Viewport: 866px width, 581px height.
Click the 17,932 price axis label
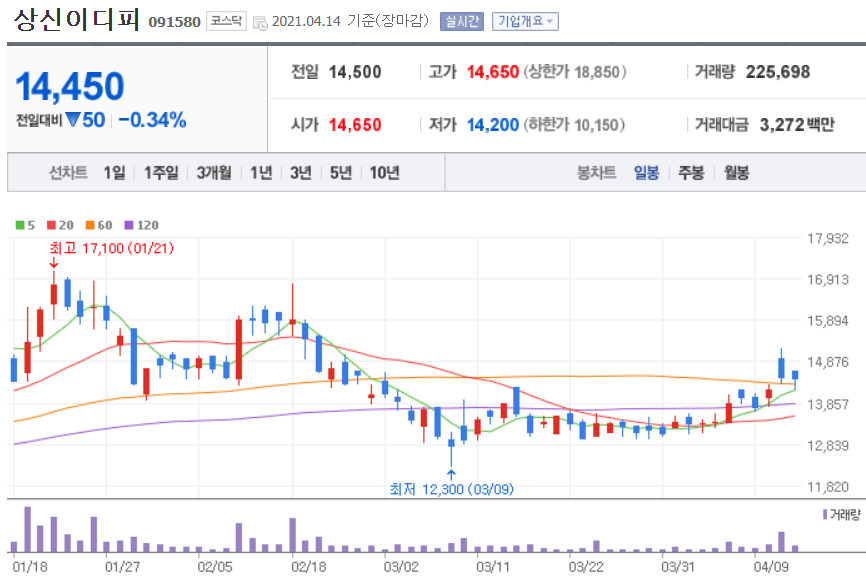[x=827, y=239]
